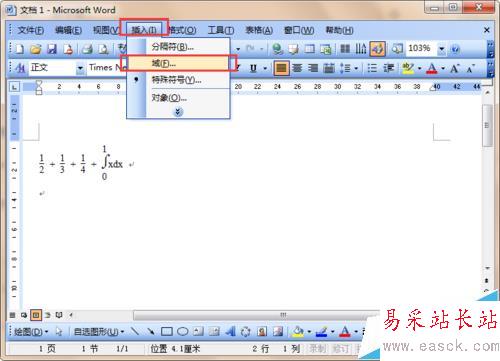Open the 工具(T) Tools menu
The width and height of the screenshot is (500, 361).
[221, 30]
